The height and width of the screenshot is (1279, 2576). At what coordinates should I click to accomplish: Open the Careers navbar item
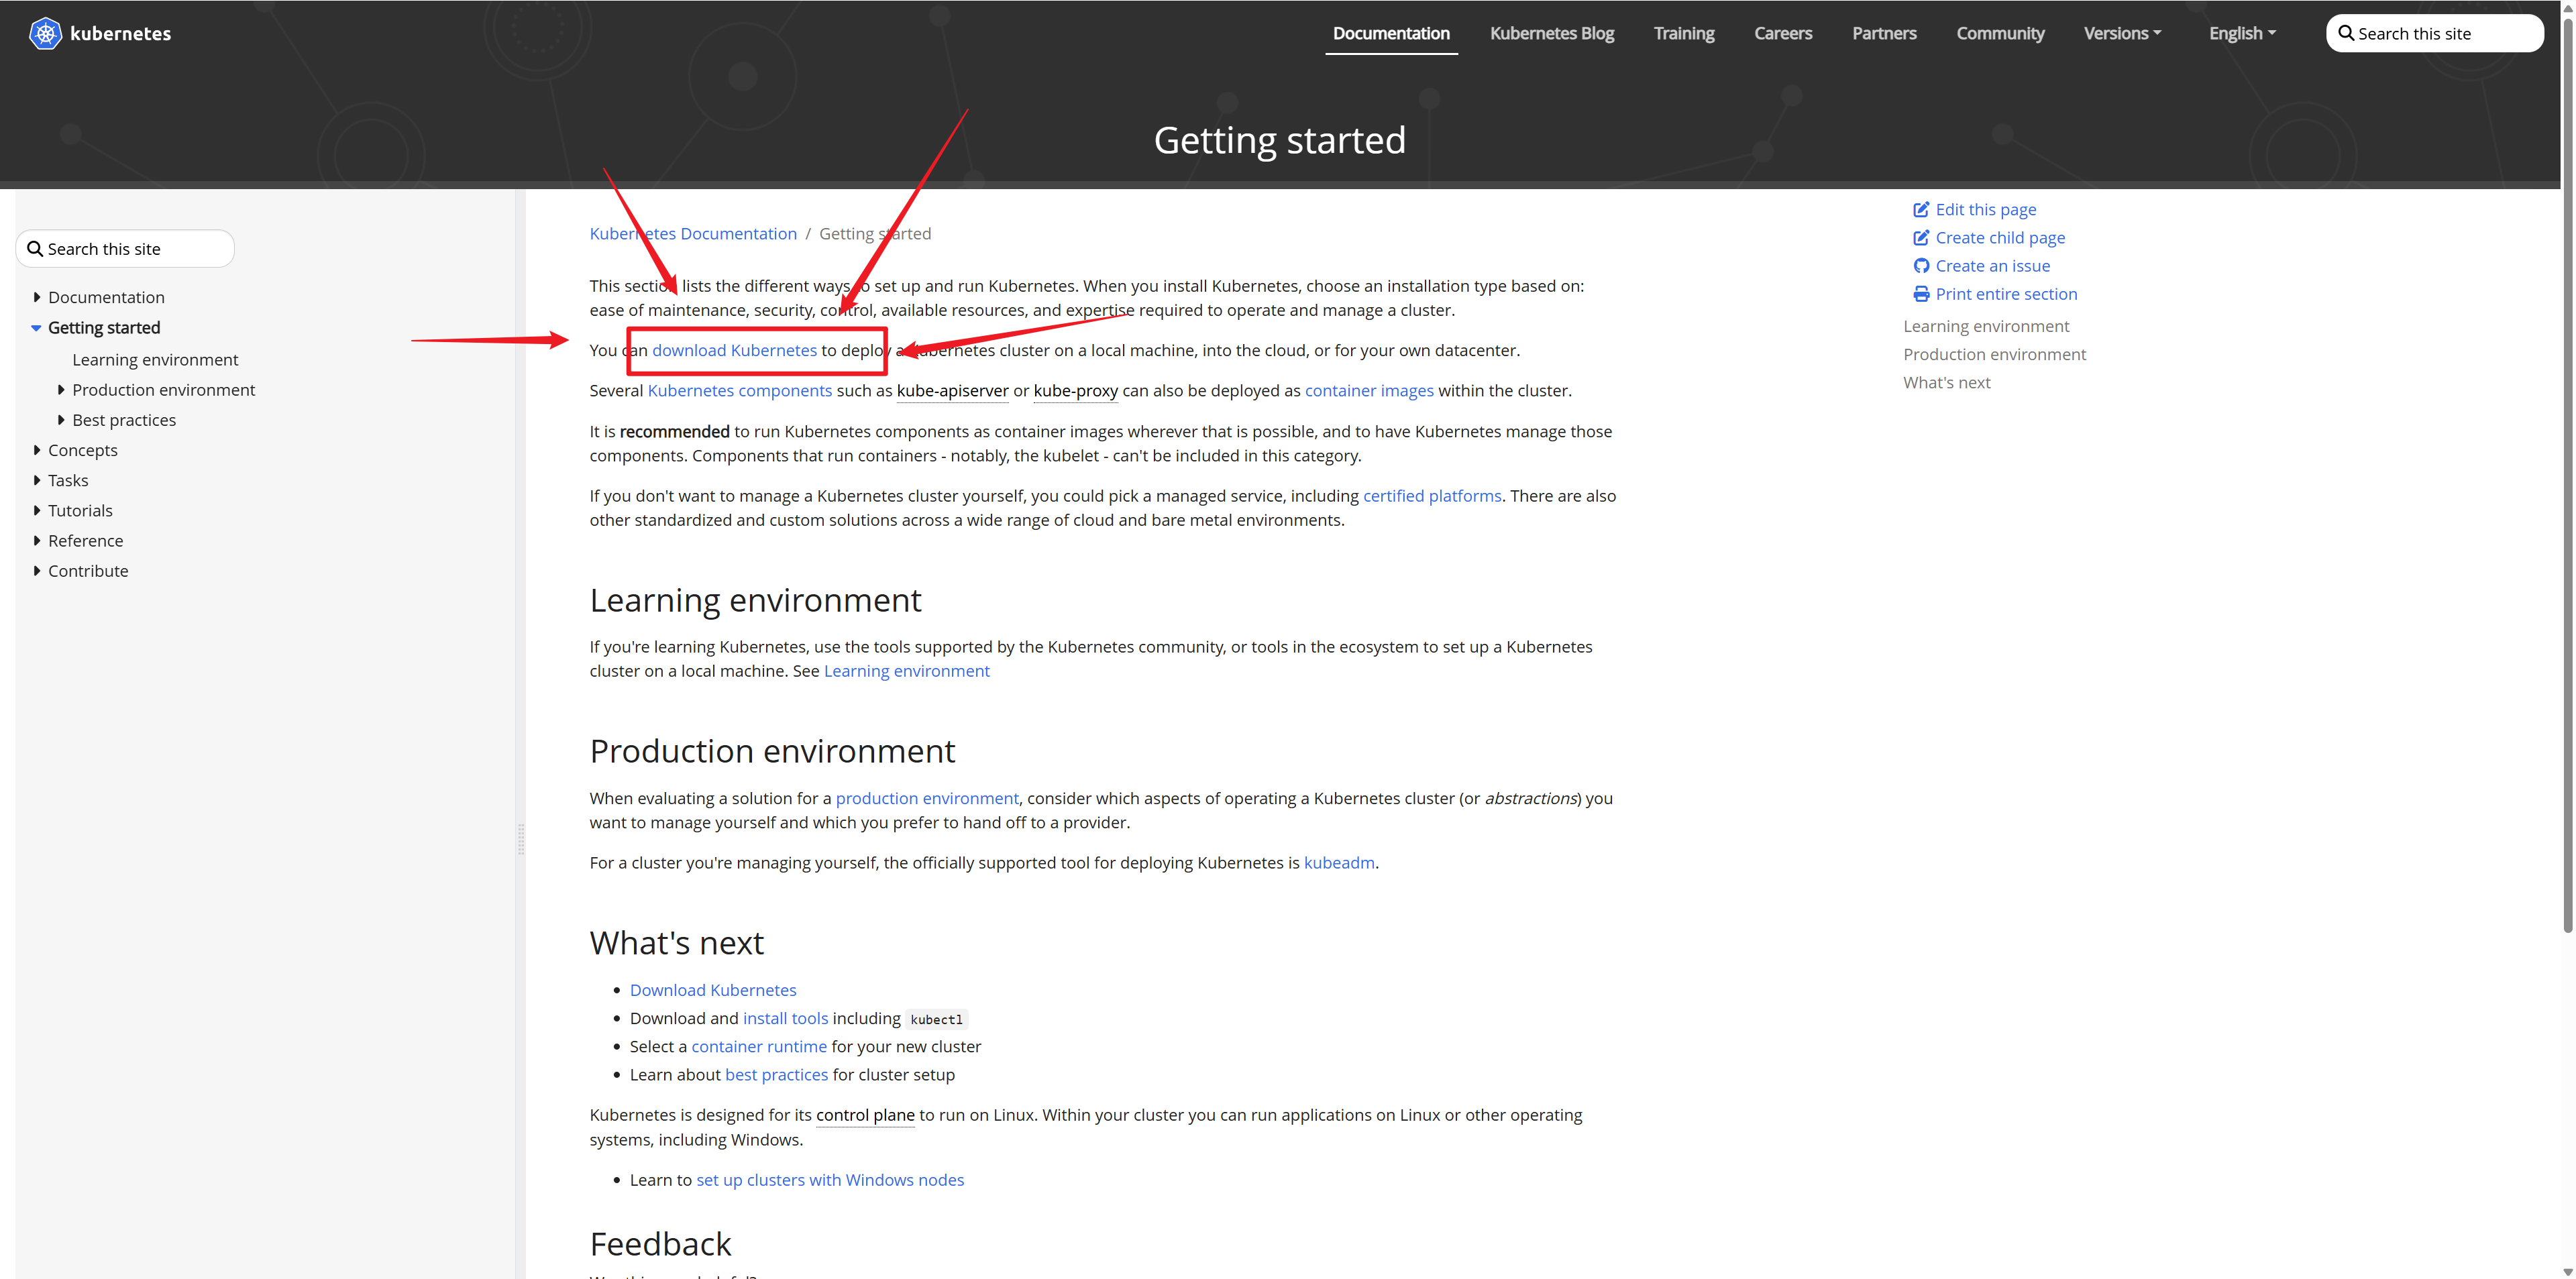(1783, 33)
